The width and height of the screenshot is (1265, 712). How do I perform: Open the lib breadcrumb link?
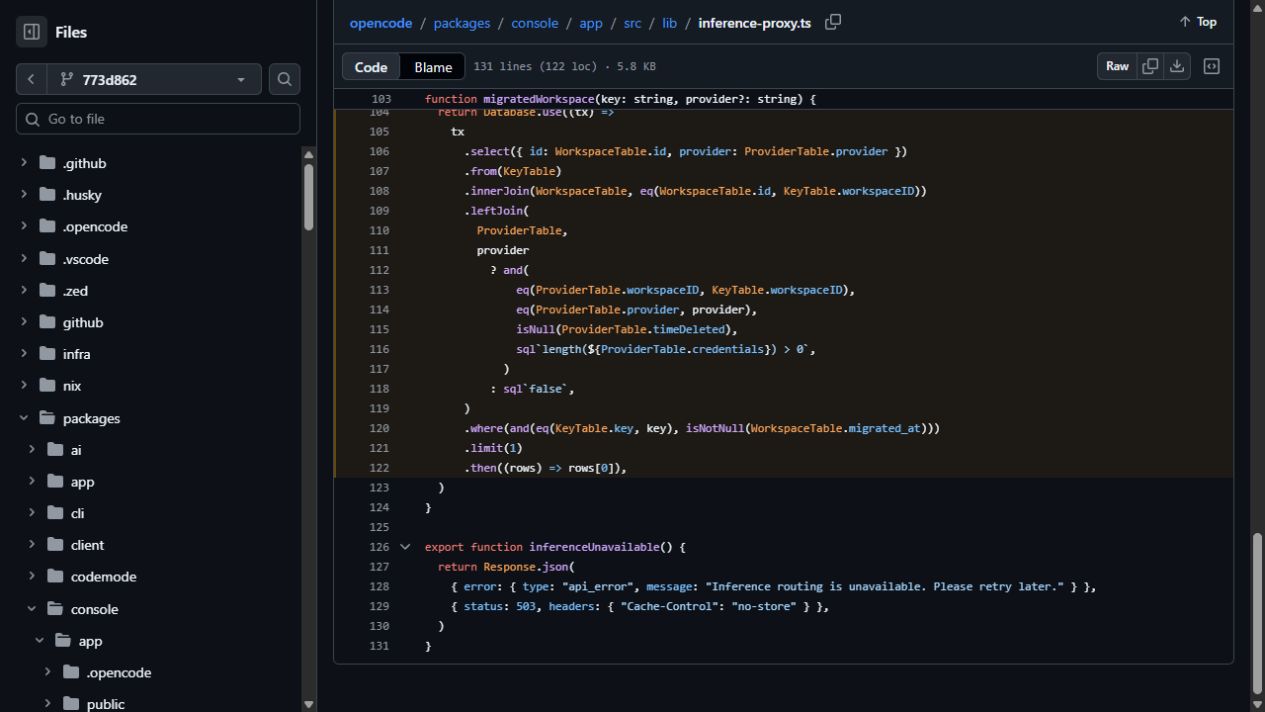pyautogui.click(x=669, y=22)
